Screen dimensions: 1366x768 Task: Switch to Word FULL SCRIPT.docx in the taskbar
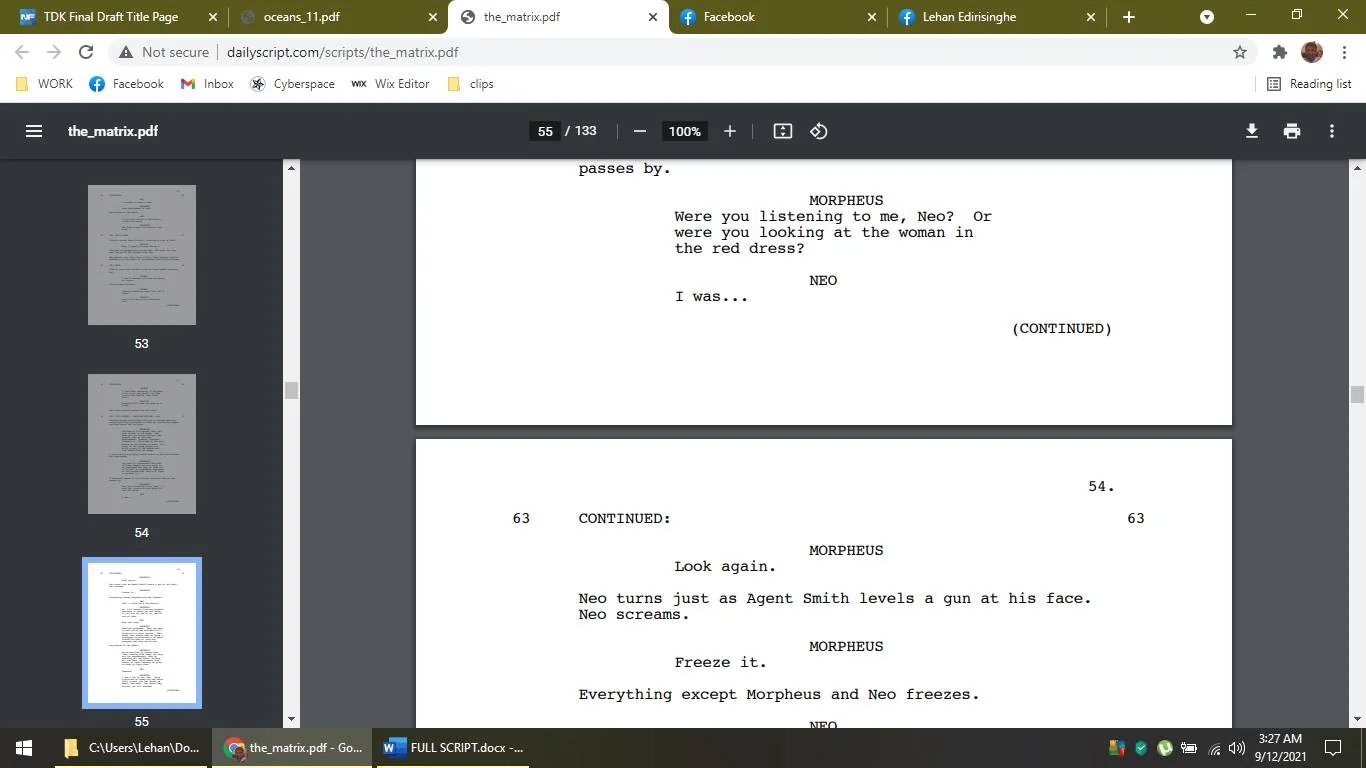(x=455, y=748)
